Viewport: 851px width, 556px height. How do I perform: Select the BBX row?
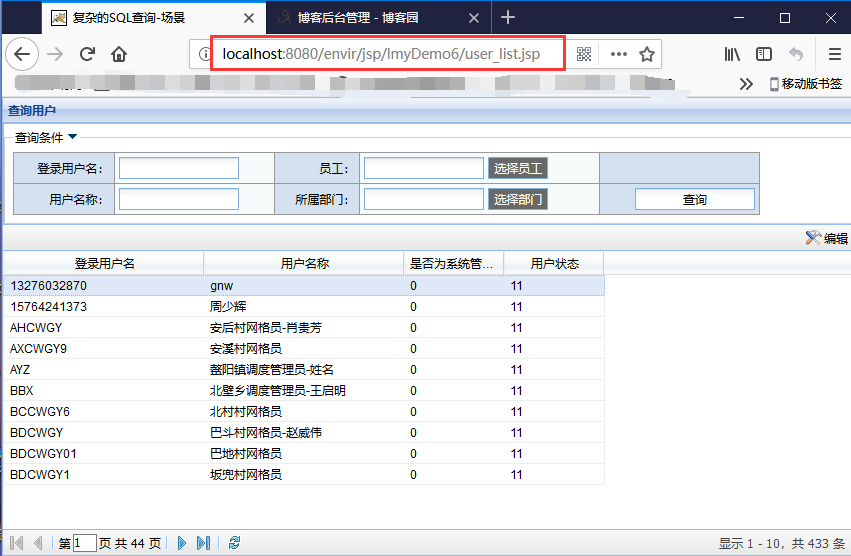(x=304, y=391)
